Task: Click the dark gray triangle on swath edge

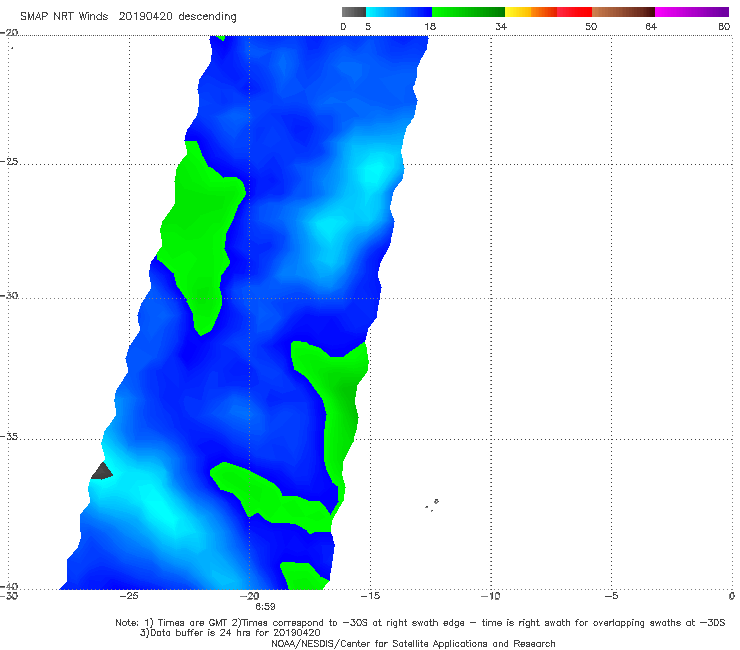Action: pos(101,472)
